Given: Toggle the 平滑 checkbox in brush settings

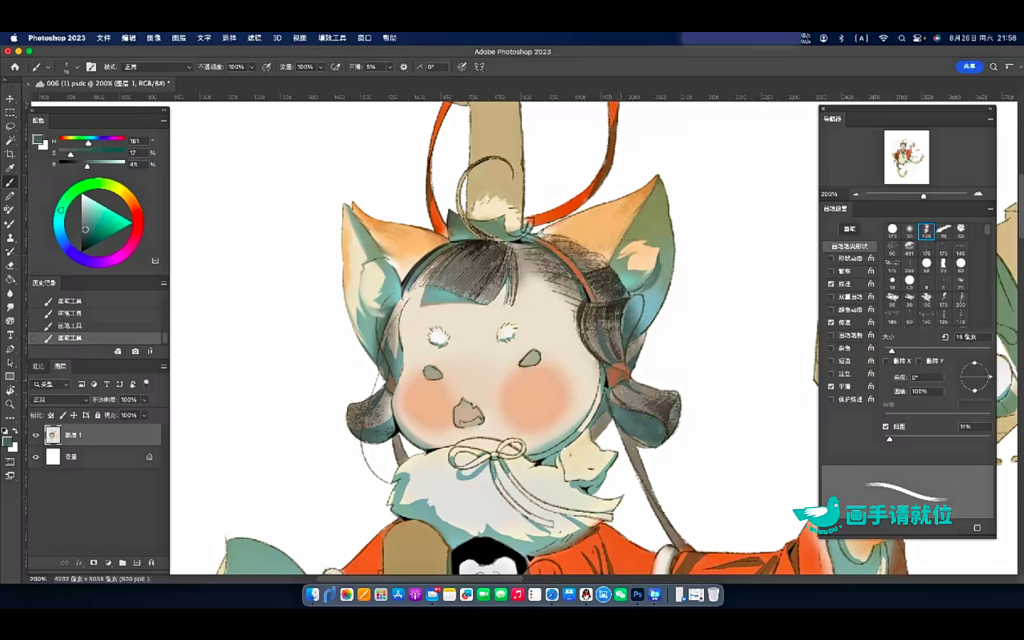Looking at the screenshot, I should (831, 386).
